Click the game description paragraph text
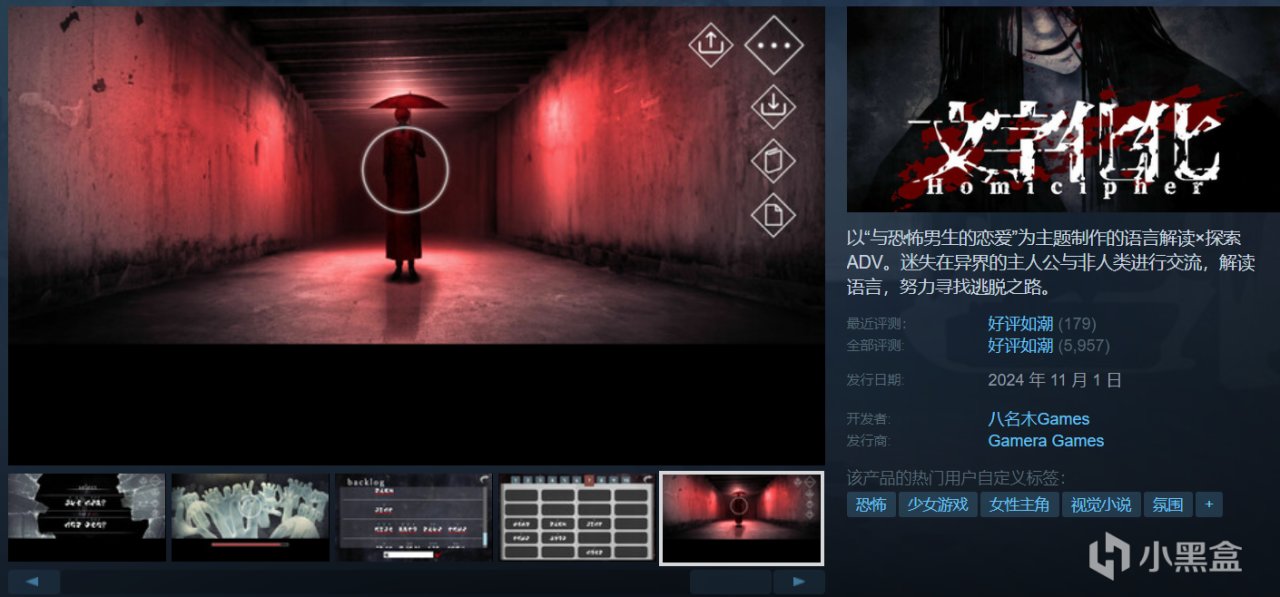Viewport: 1280px width, 597px height. (1052, 263)
